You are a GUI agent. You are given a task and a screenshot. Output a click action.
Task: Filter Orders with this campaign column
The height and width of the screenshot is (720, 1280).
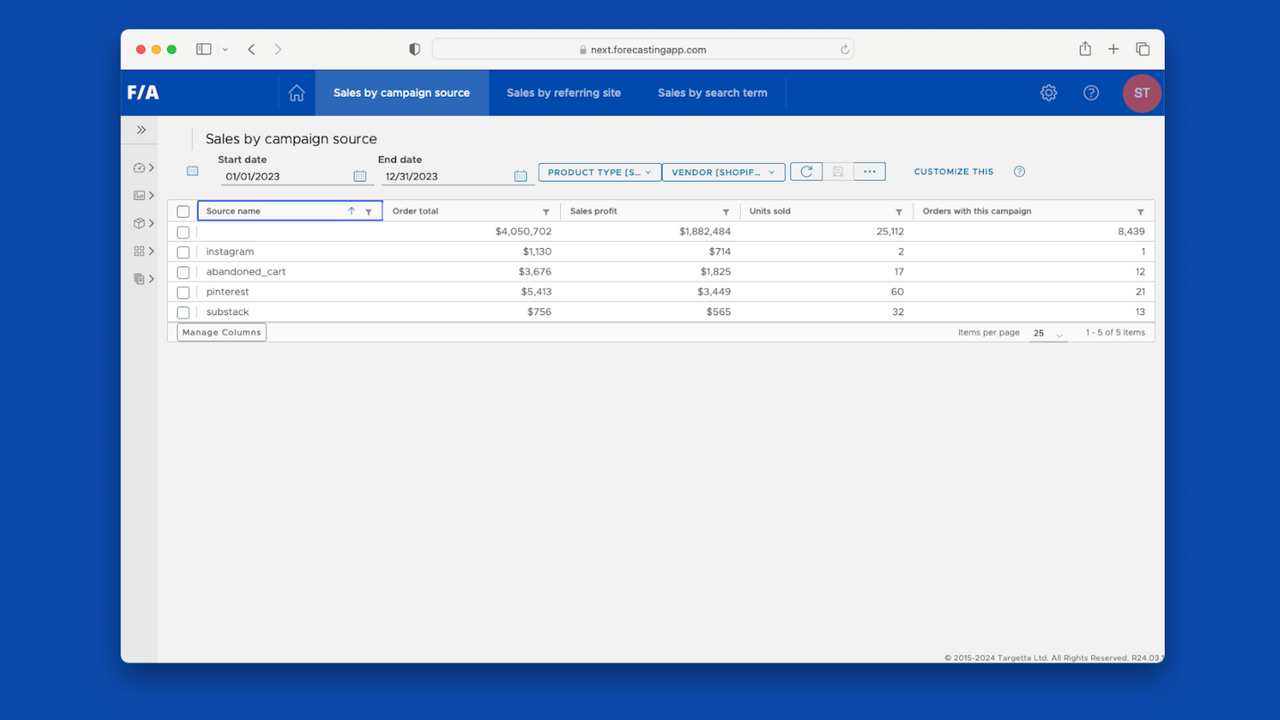[1141, 212]
